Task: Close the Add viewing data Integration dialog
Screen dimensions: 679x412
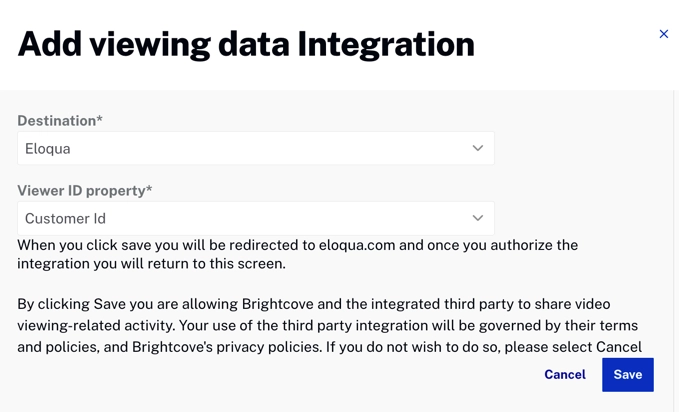Action: coord(663,34)
